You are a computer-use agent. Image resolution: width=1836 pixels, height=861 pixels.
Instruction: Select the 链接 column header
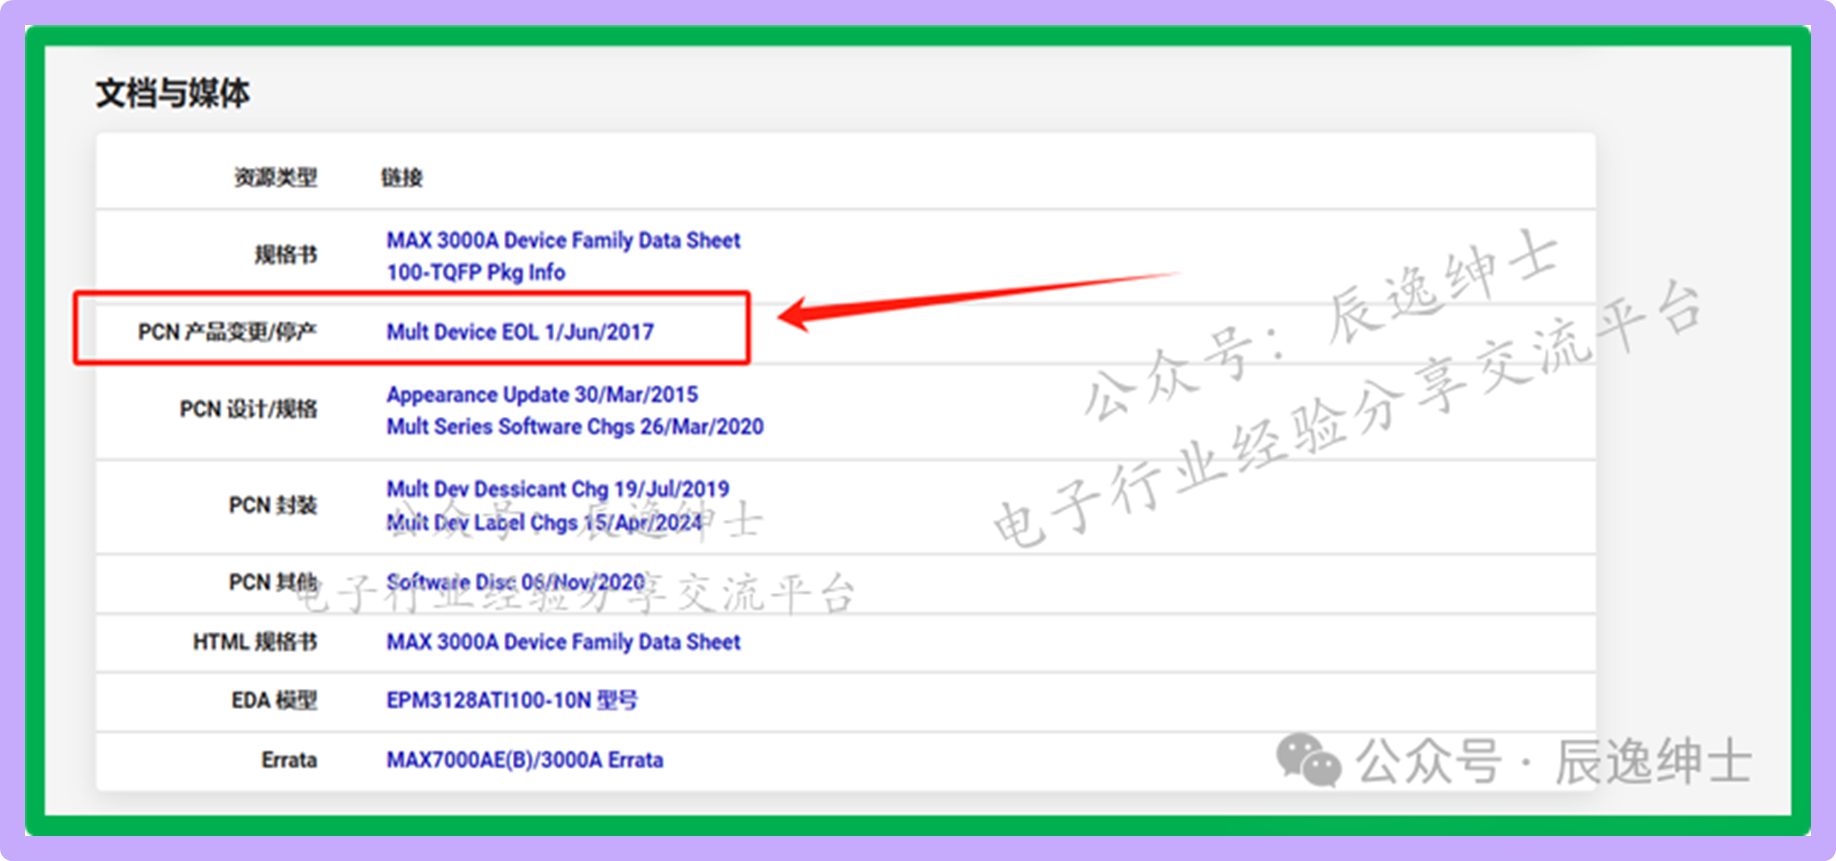click(x=402, y=177)
